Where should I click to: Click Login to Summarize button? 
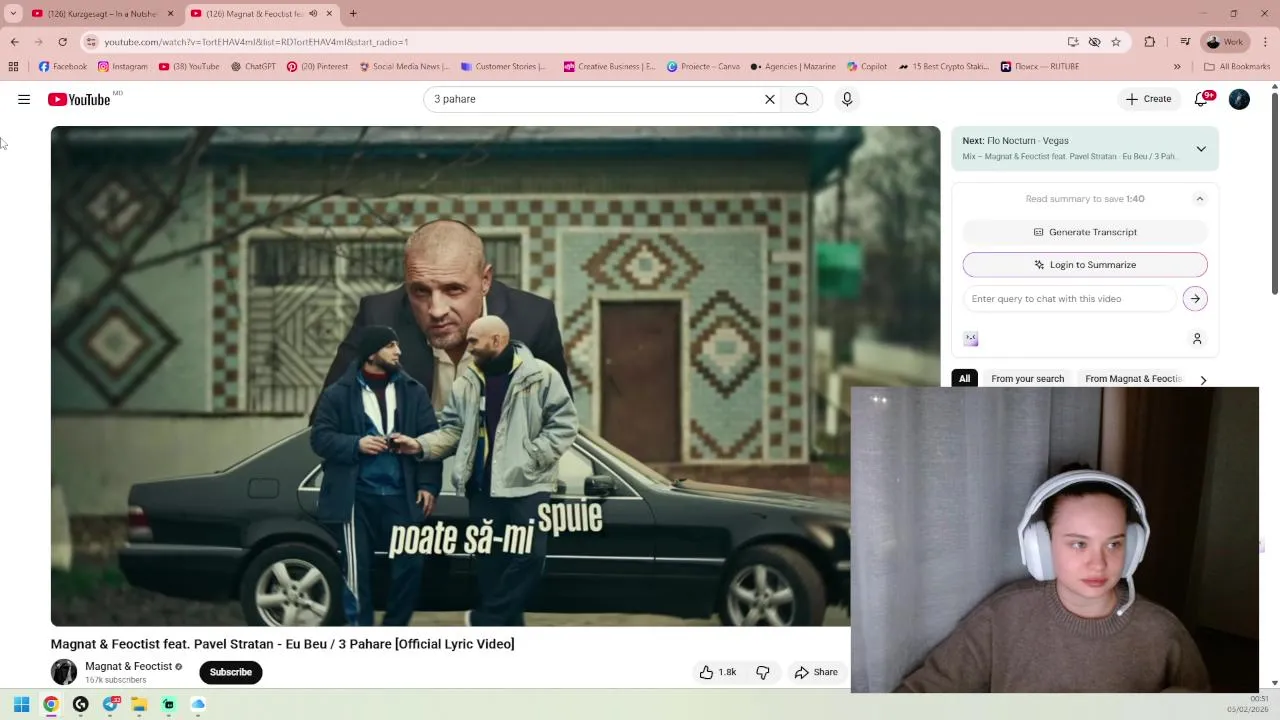[x=1085, y=265]
